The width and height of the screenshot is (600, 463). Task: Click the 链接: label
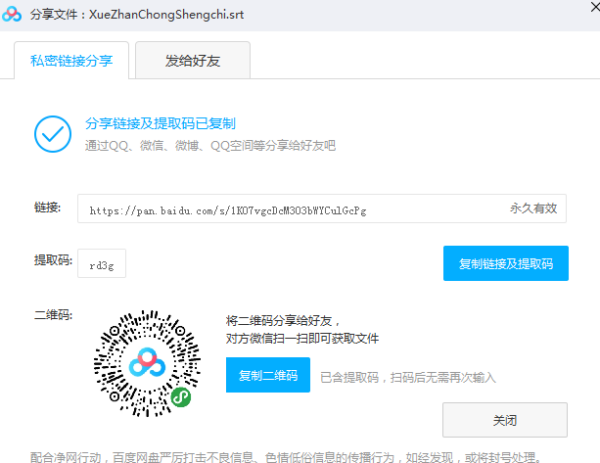coord(47,207)
